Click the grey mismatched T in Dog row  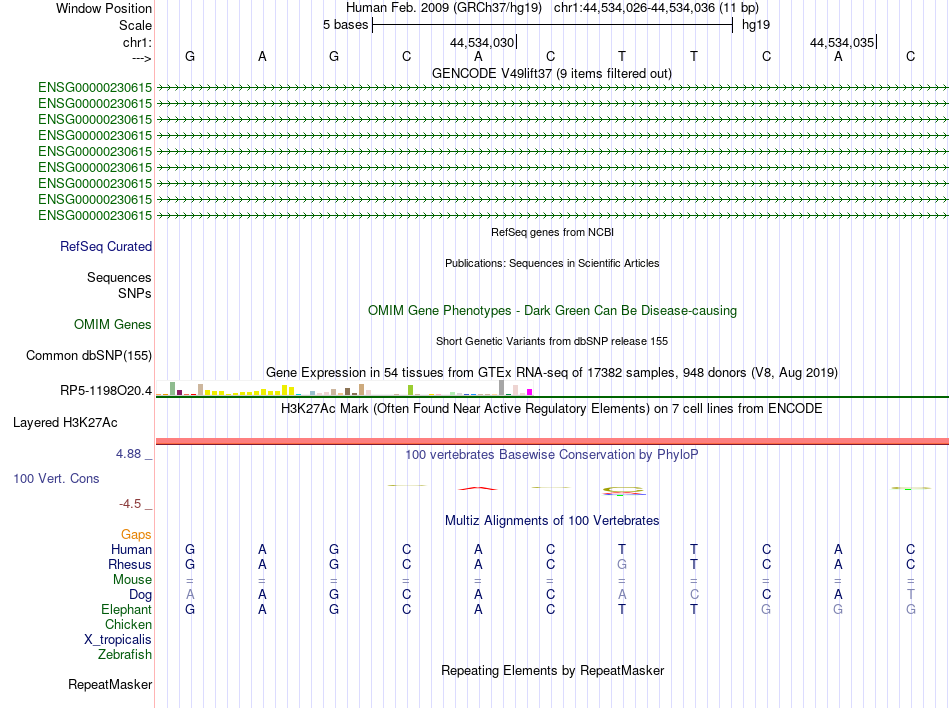[911, 595]
